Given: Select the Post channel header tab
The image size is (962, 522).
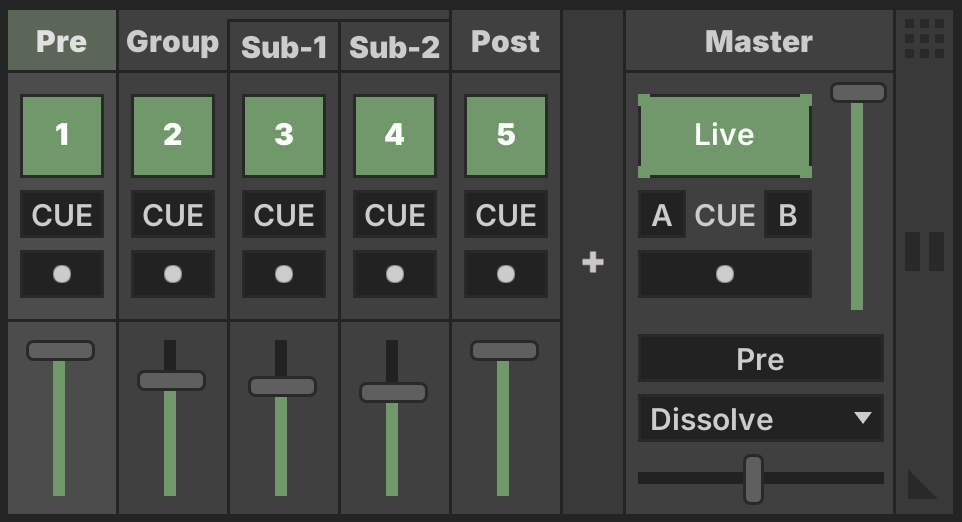Looking at the screenshot, I should tap(506, 40).
